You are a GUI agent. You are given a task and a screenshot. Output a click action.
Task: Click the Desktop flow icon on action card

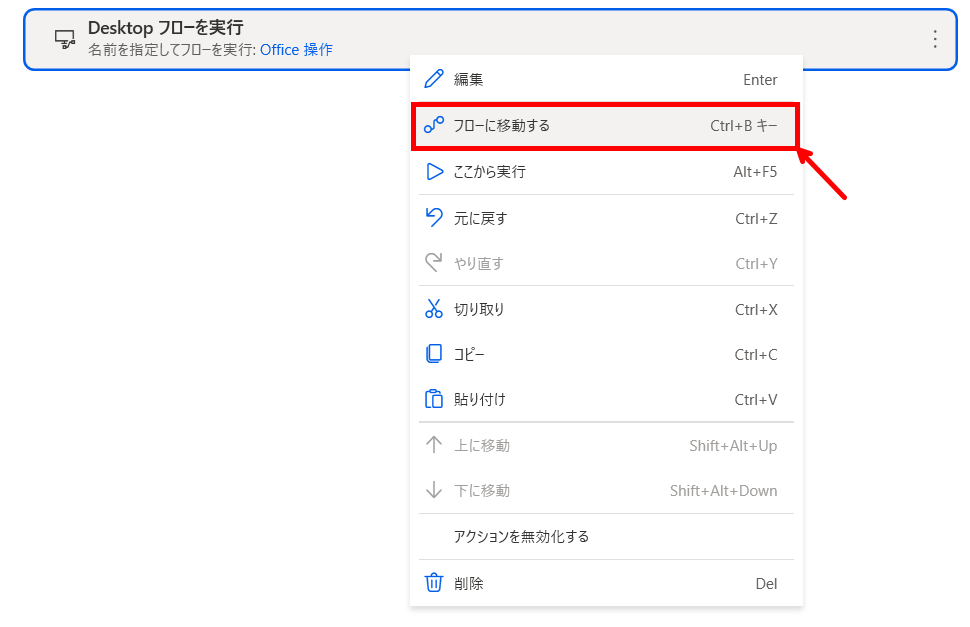tap(65, 38)
